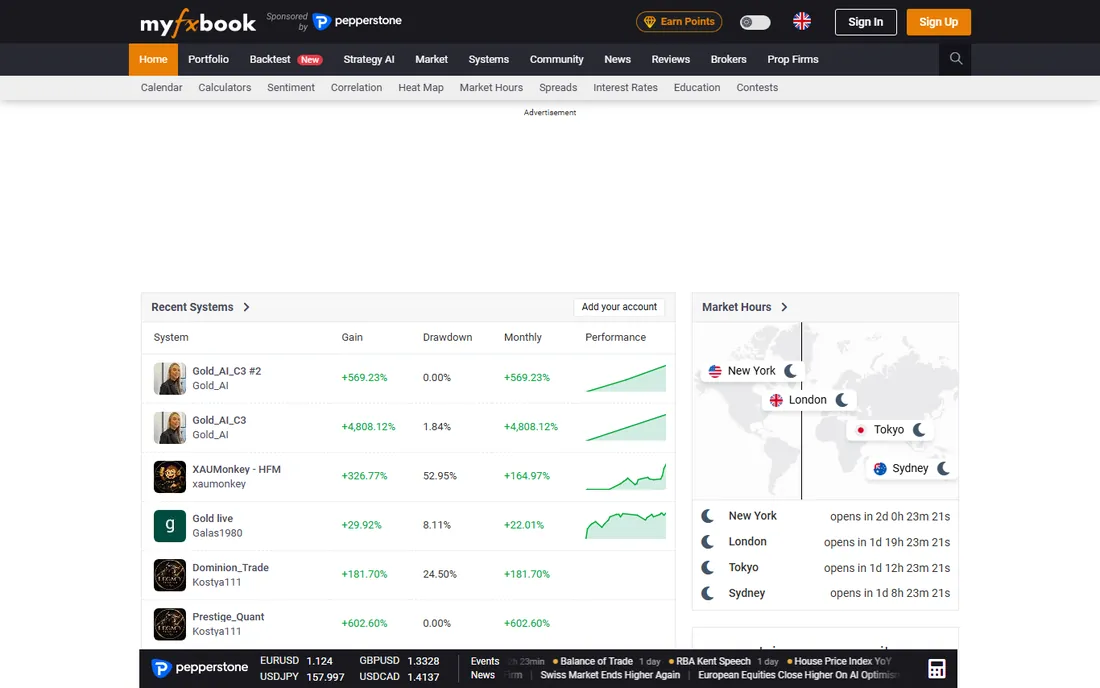The width and height of the screenshot is (1100, 688).
Task: Open the Portfolio menu
Action: click(x=208, y=60)
